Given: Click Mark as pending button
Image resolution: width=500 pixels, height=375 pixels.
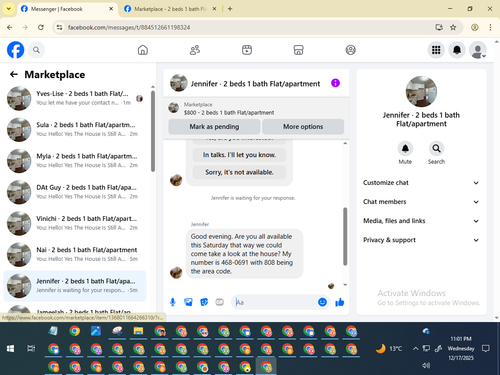Looking at the screenshot, I should [214, 127].
